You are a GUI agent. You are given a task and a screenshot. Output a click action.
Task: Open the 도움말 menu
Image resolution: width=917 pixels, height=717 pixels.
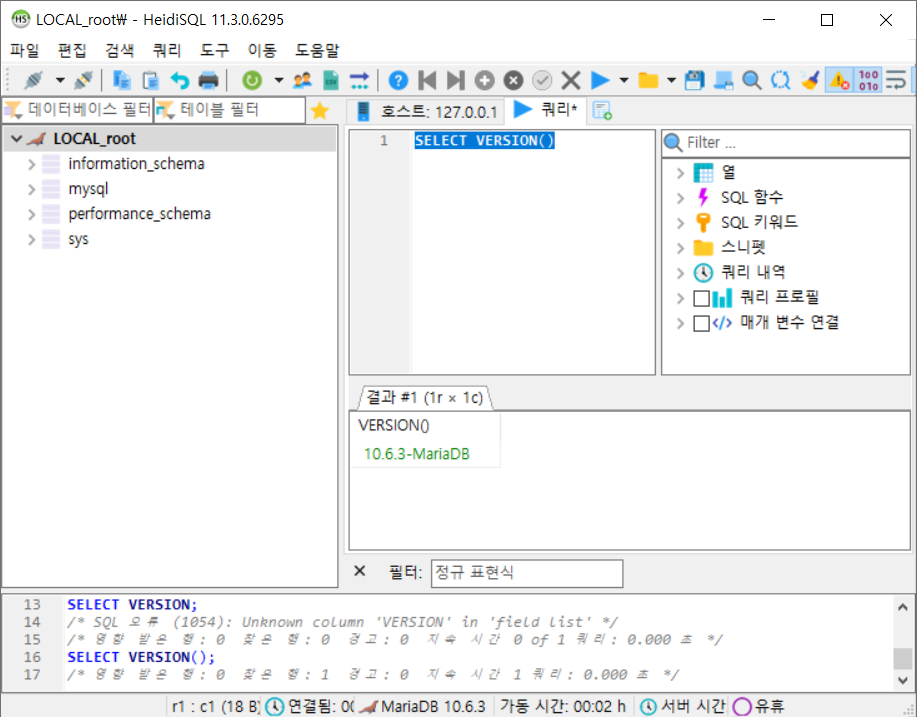click(x=316, y=50)
